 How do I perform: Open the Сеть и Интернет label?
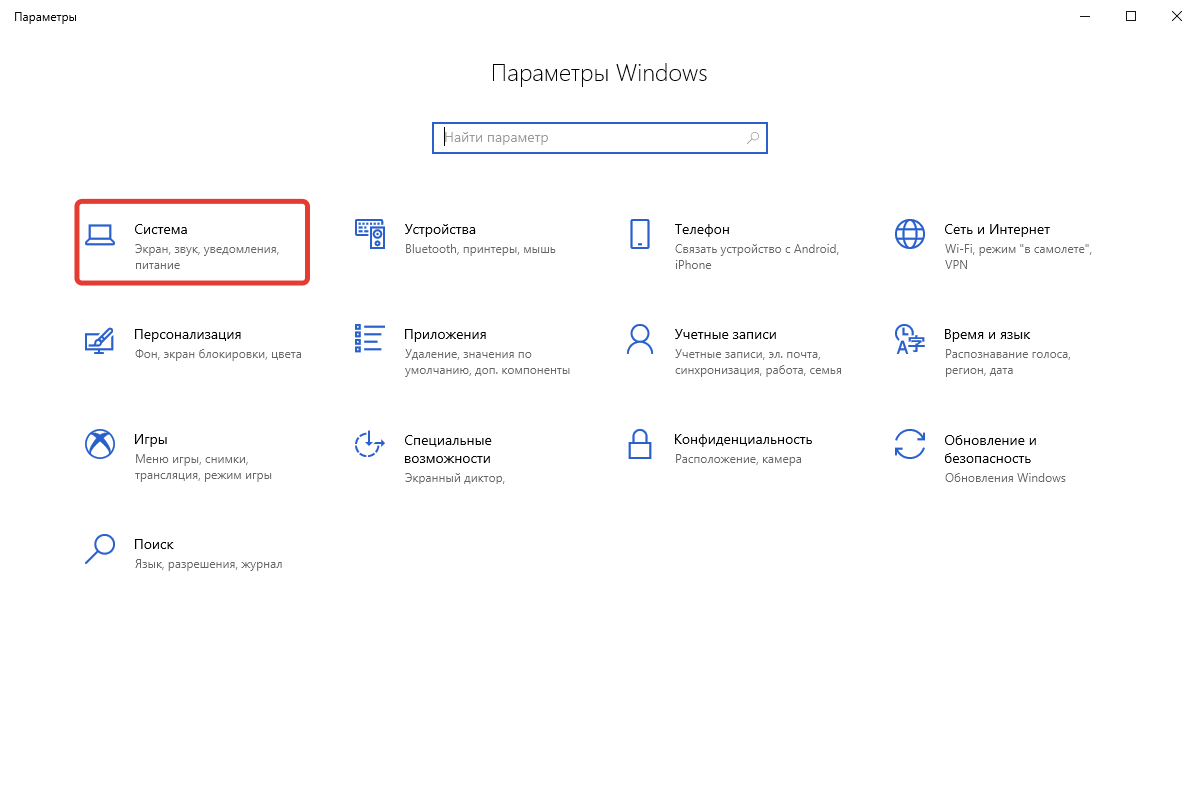pos(997,229)
